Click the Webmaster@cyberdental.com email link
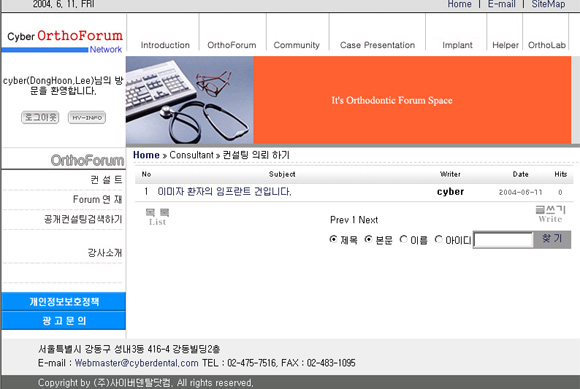This screenshot has width=580, height=389. pyautogui.click(x=136, y=363)
